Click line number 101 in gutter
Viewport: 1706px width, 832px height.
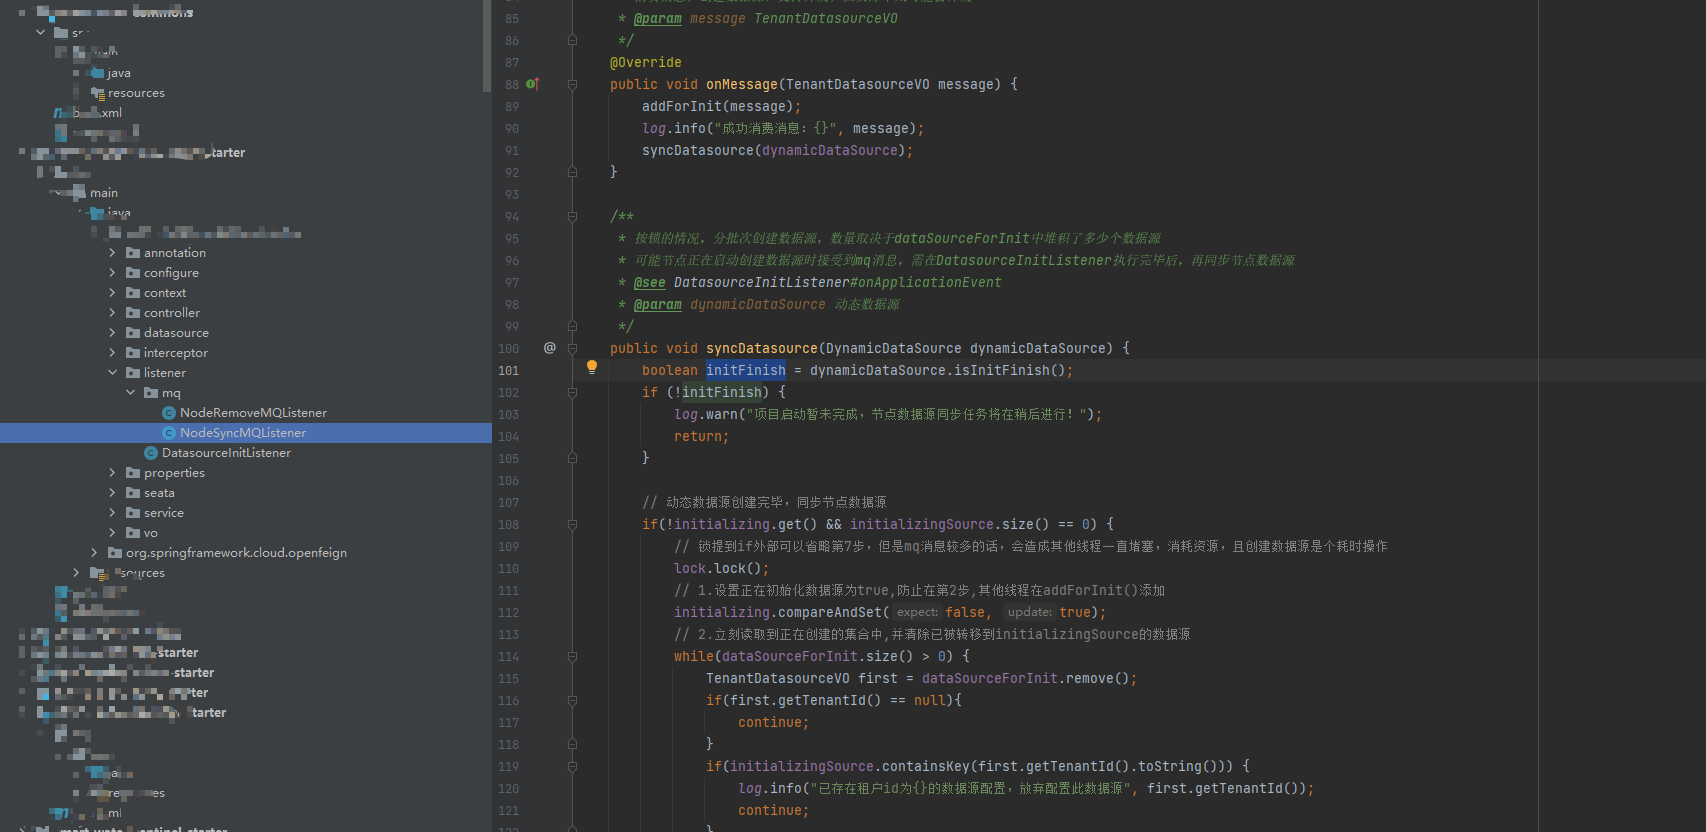509,371
